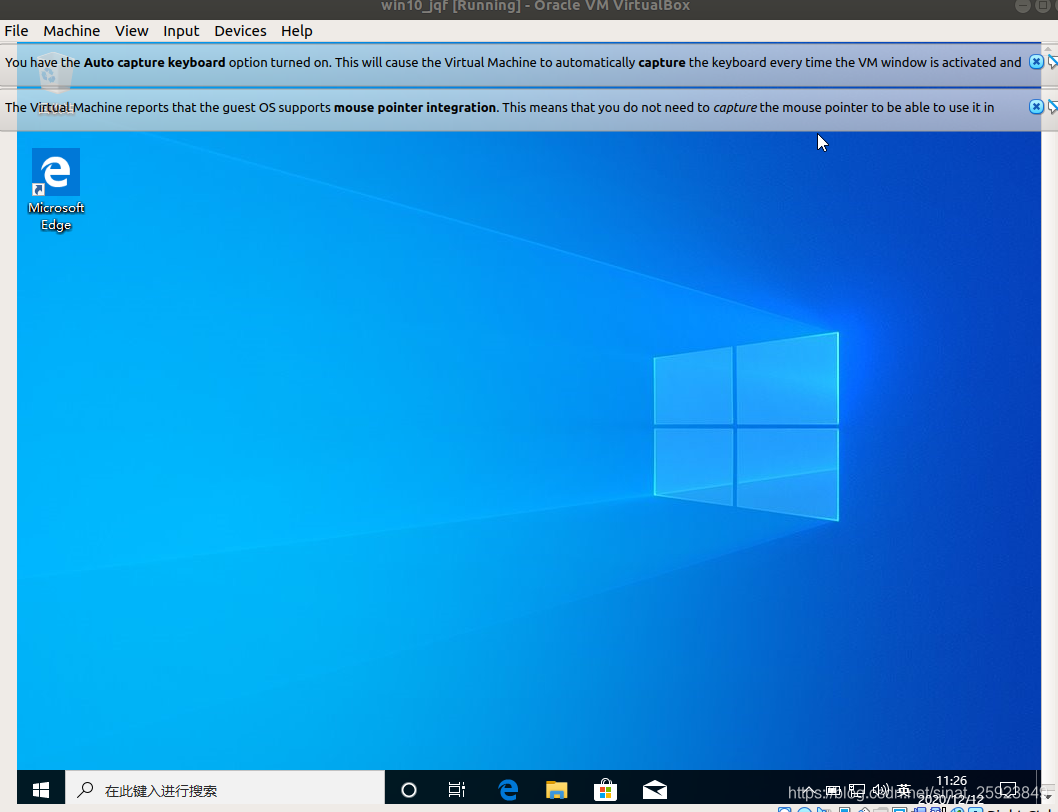Screen dimensions: 1058x812
Task: Open the Windows Action Center
Action: point(1008,790)
